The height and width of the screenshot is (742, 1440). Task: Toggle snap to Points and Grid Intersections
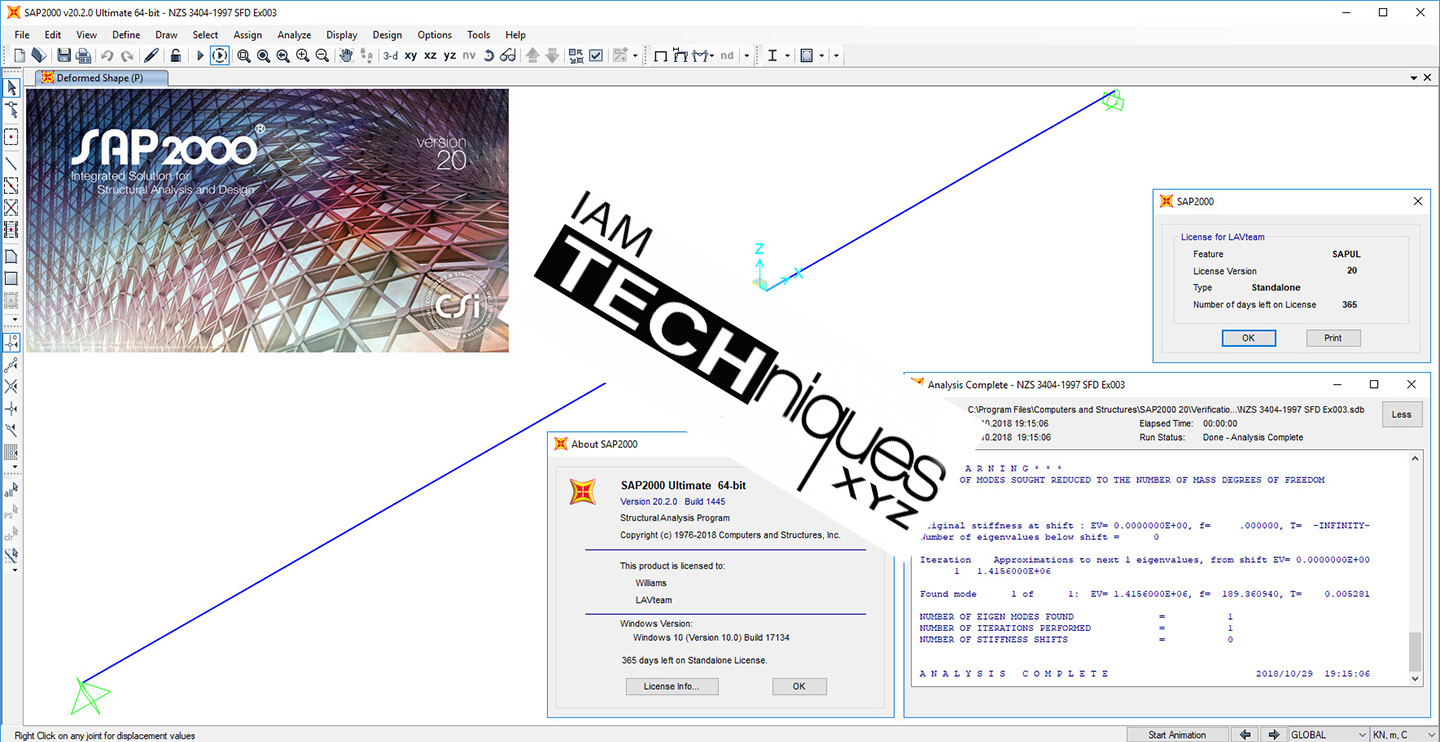pyautogui.click(x=11, y=342)
